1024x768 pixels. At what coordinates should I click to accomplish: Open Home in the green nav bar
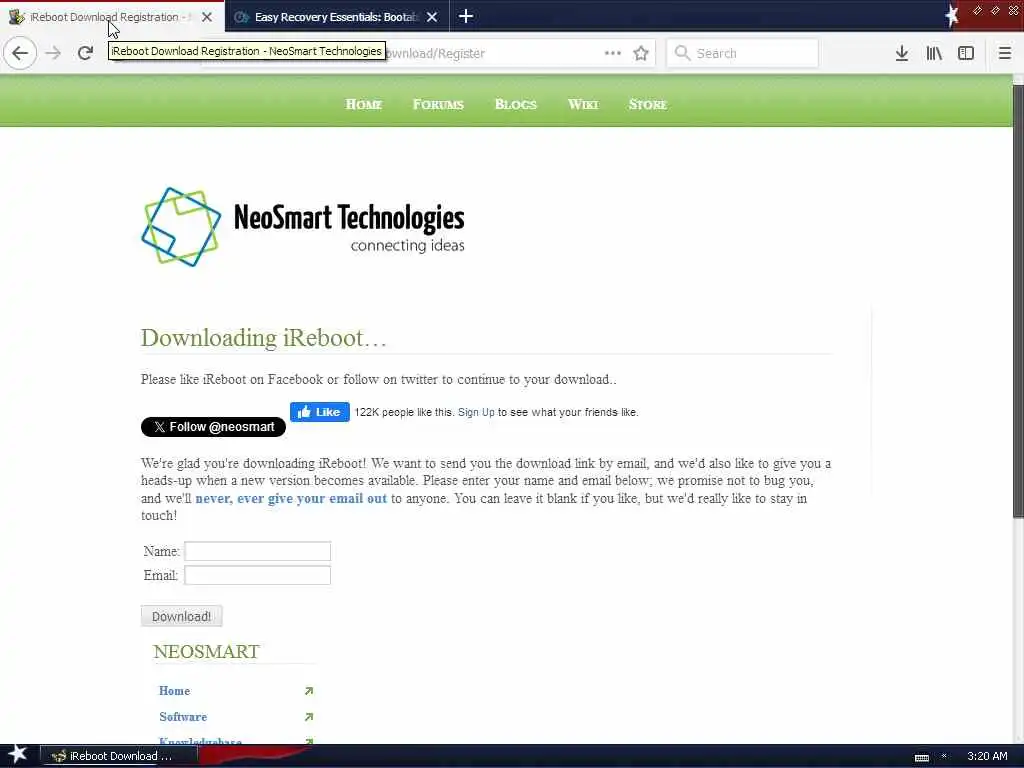pyautogui.click(x=364, y=104)
